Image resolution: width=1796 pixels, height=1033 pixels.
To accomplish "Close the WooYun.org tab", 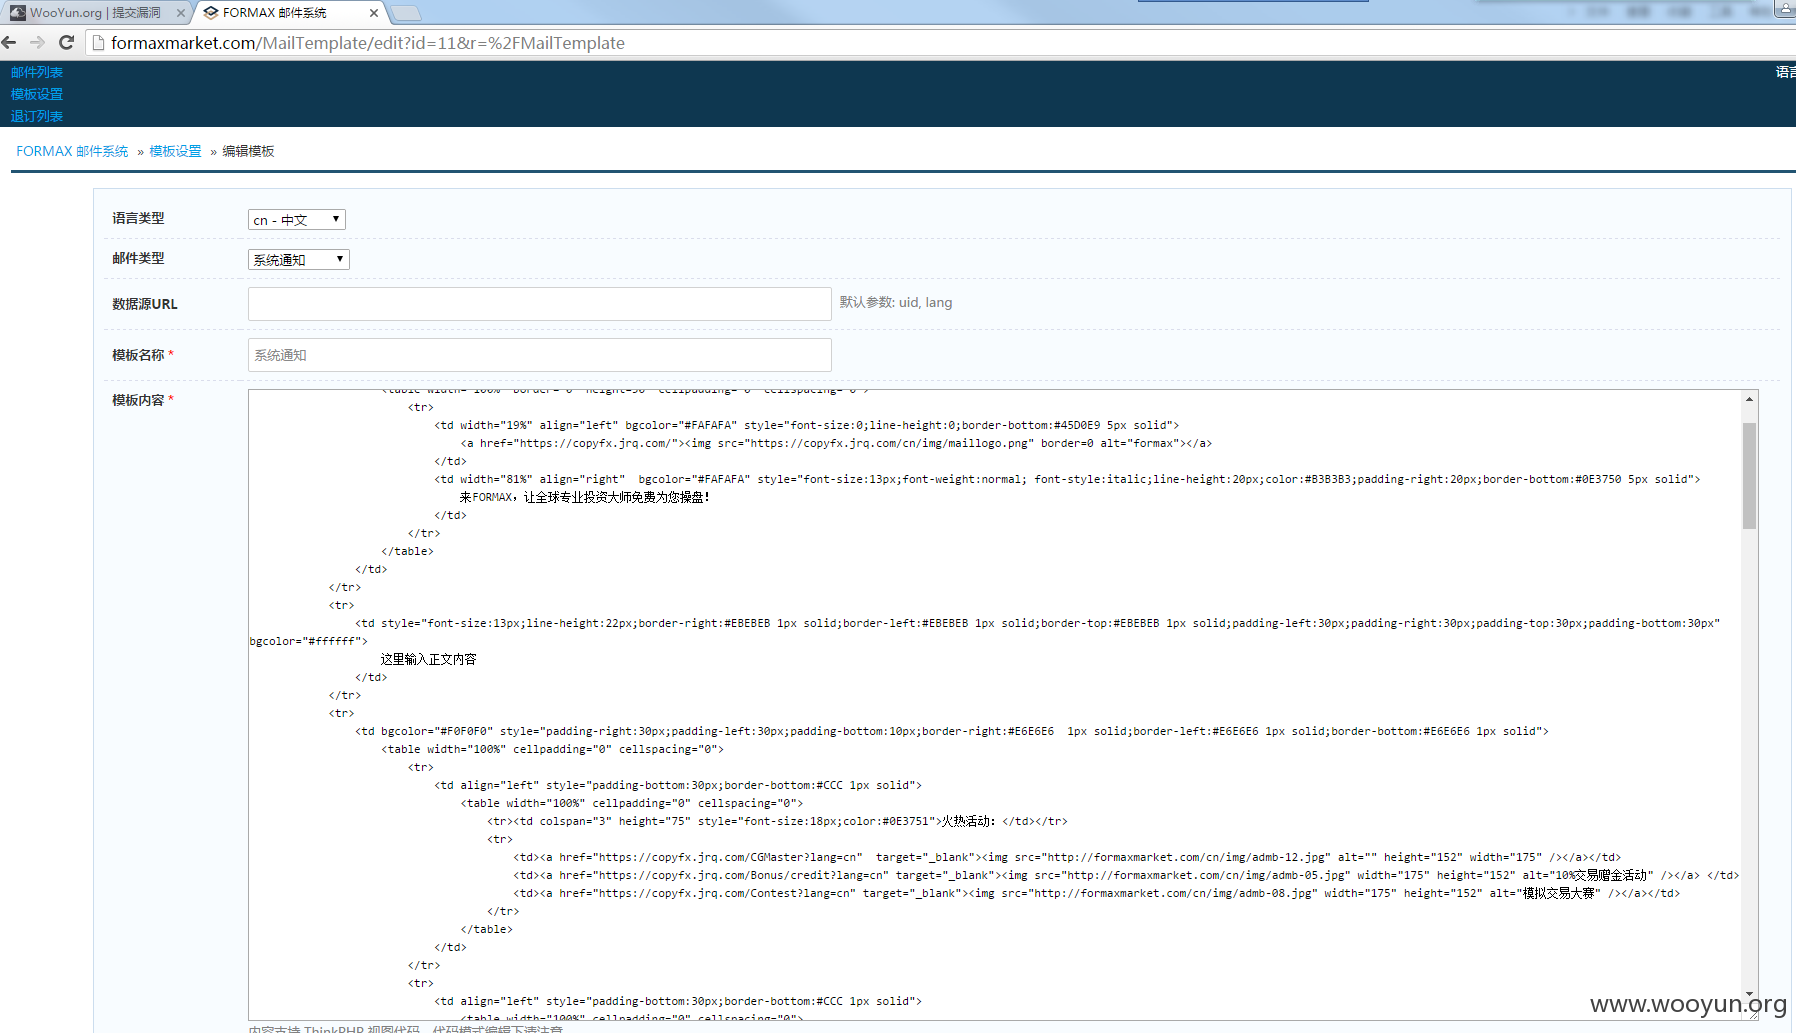I will 181,13.
